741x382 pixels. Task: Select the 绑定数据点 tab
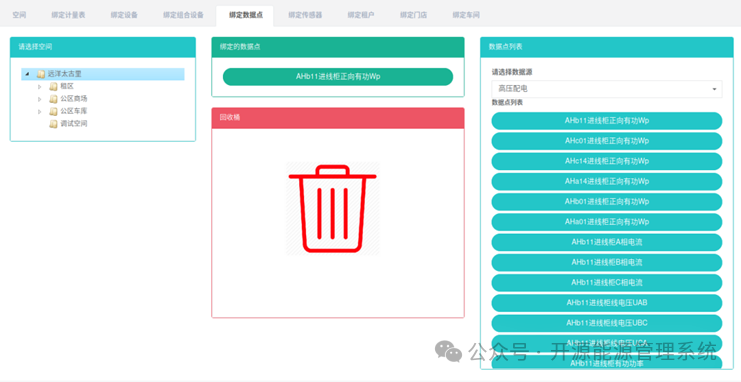245,15
